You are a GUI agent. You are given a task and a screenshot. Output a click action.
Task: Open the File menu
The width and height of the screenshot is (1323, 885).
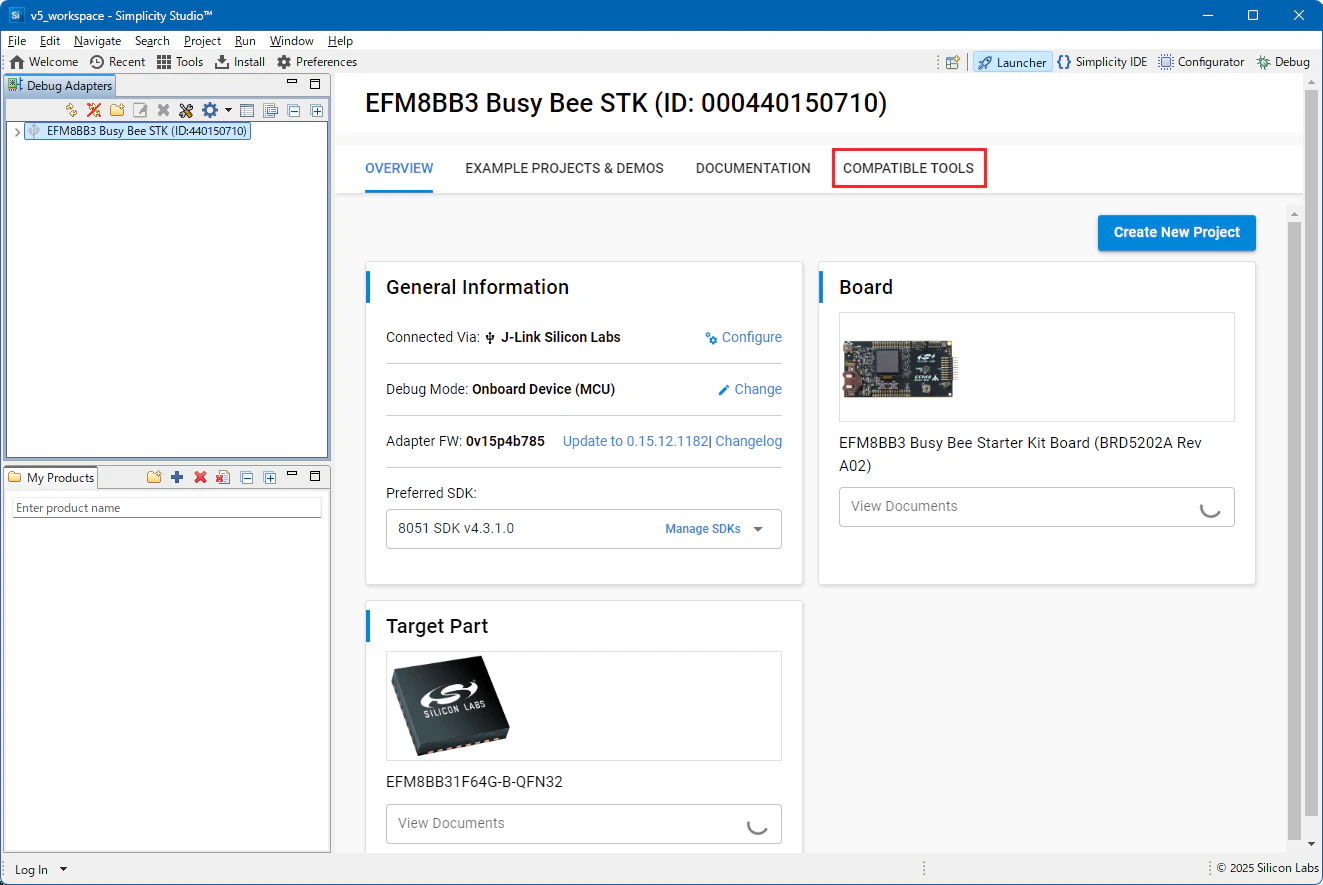point(17,41)
